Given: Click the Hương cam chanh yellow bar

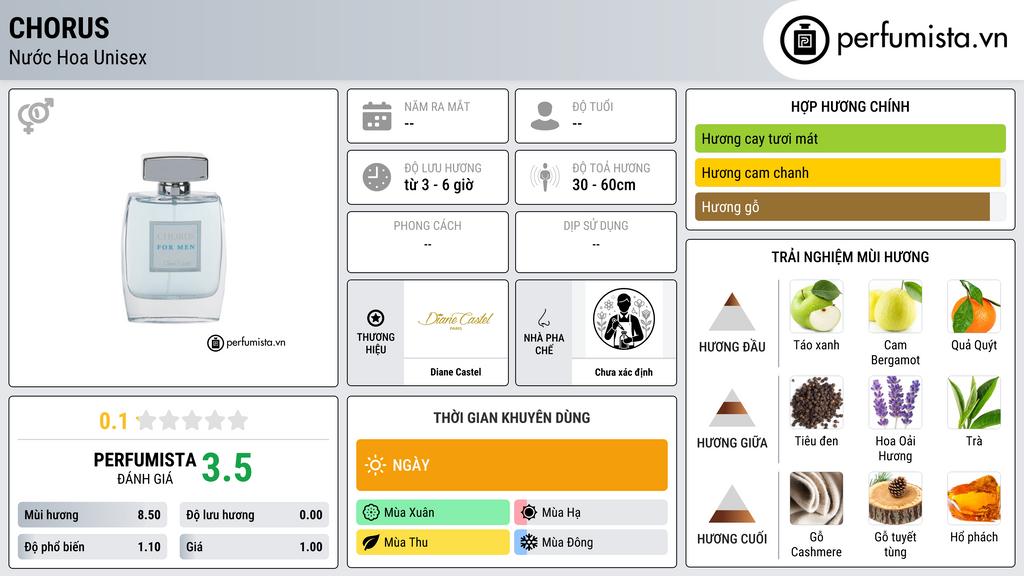Looking at the screenshot, I should point(848,173).
